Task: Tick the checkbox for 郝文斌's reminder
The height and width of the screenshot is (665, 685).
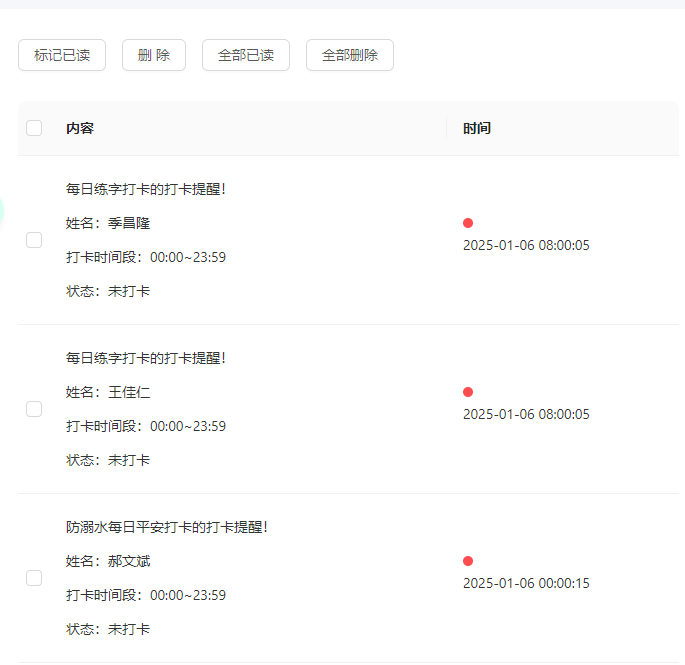Action: 34,578
